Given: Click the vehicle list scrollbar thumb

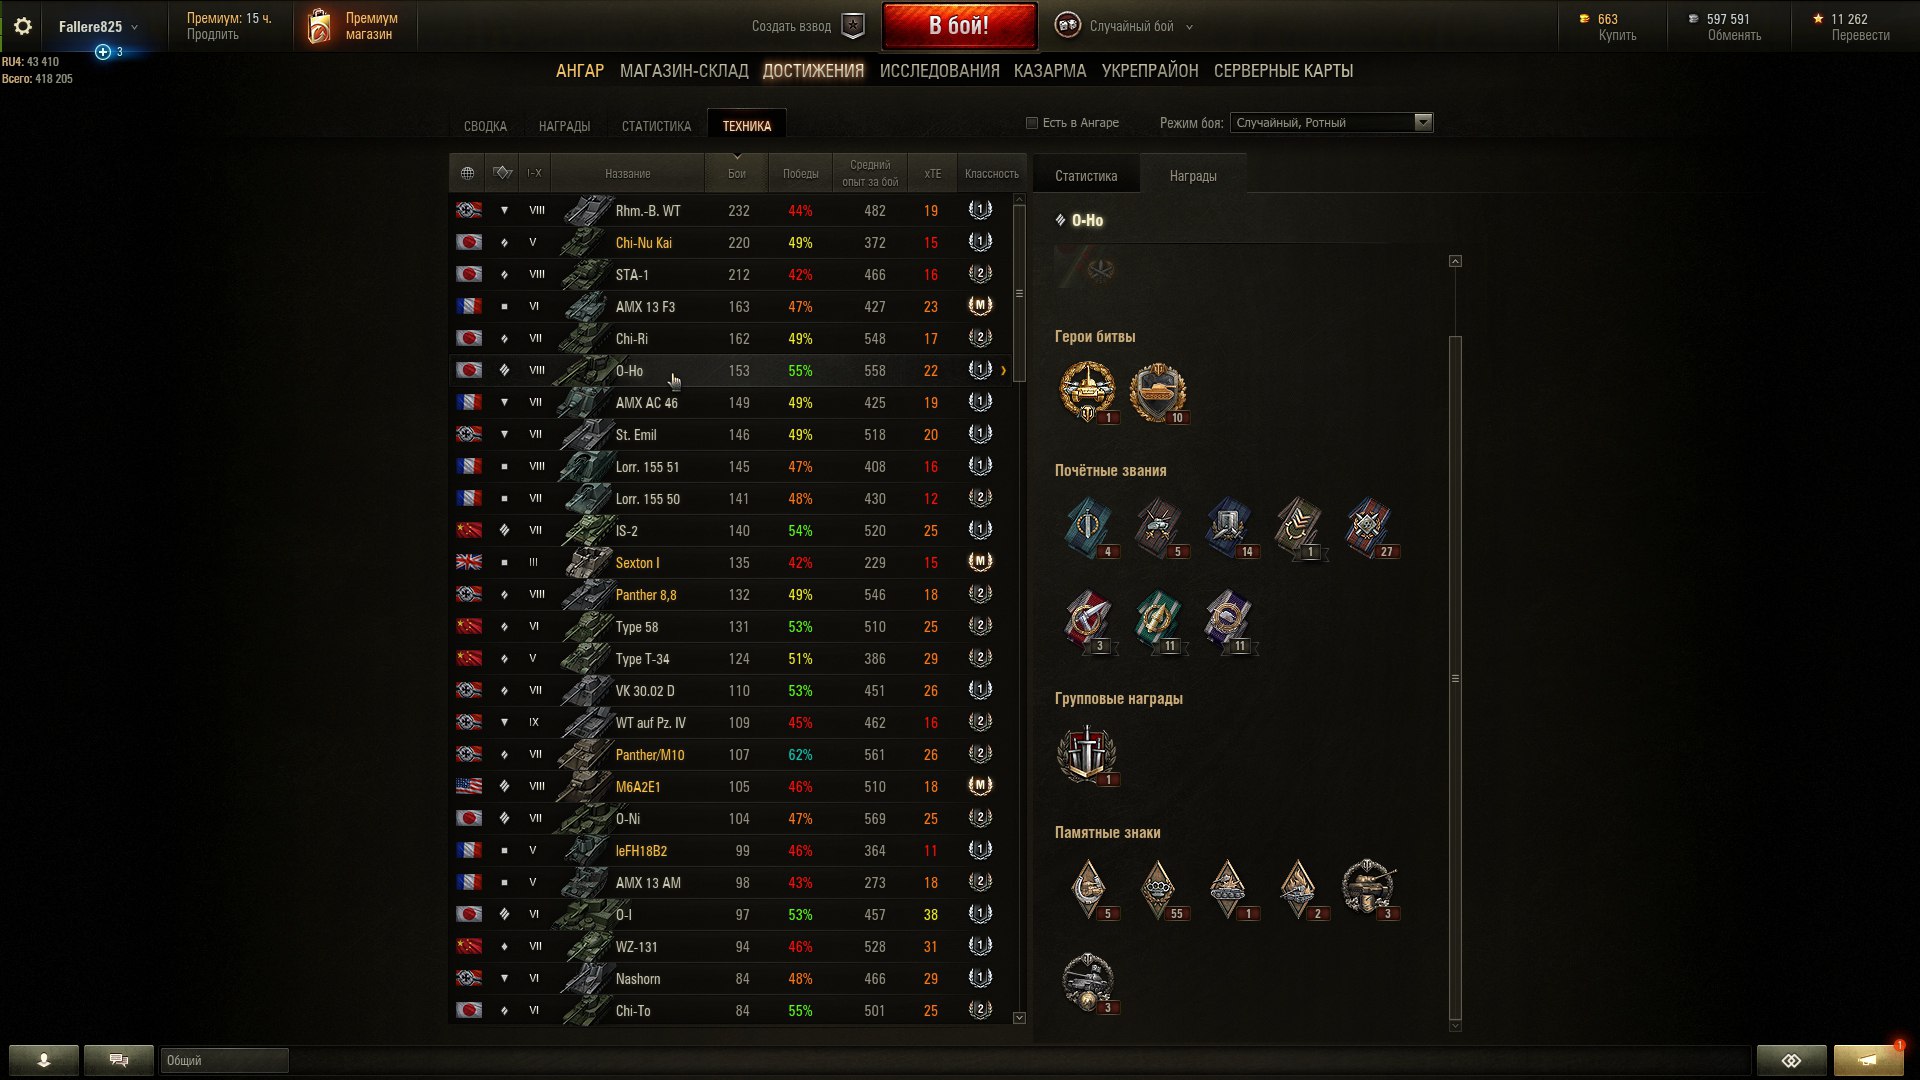Looking at the screenshot, I should [1019, 292].
